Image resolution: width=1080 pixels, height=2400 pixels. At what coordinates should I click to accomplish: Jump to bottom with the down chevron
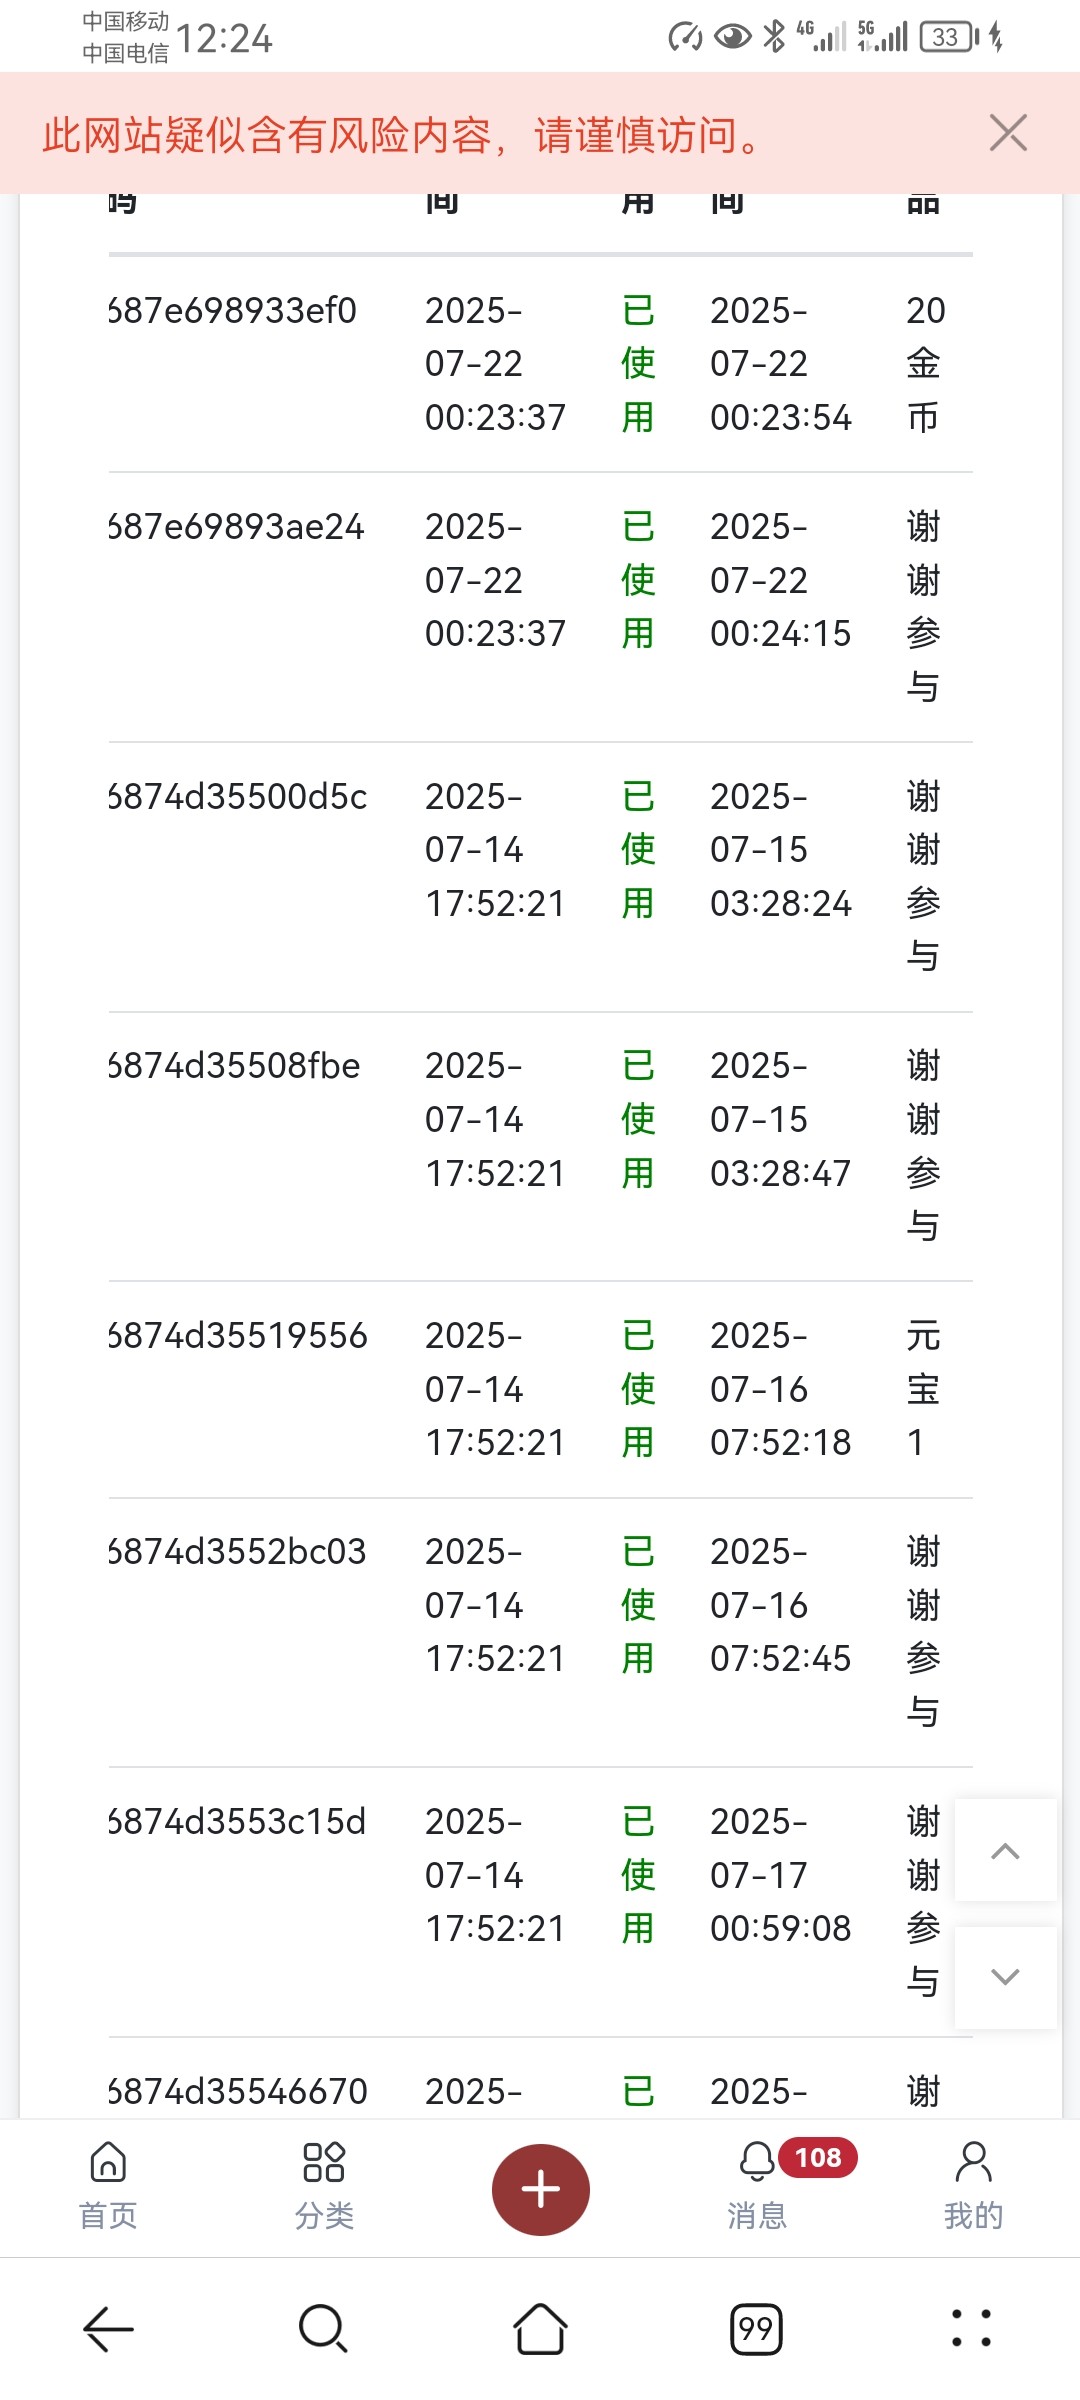pyautogui.click(x=1005, y=1977)
